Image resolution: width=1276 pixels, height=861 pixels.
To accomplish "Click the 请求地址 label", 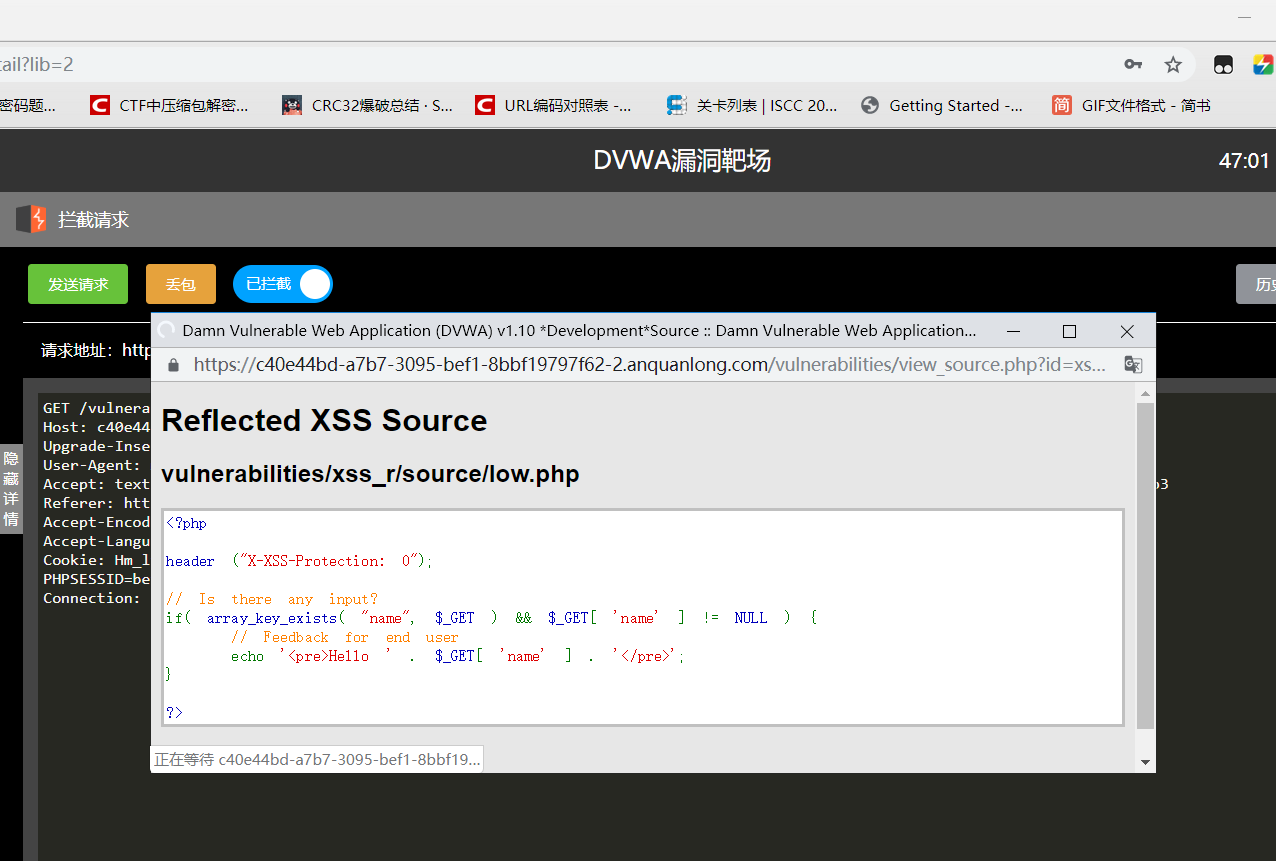I will click(80, 350).
